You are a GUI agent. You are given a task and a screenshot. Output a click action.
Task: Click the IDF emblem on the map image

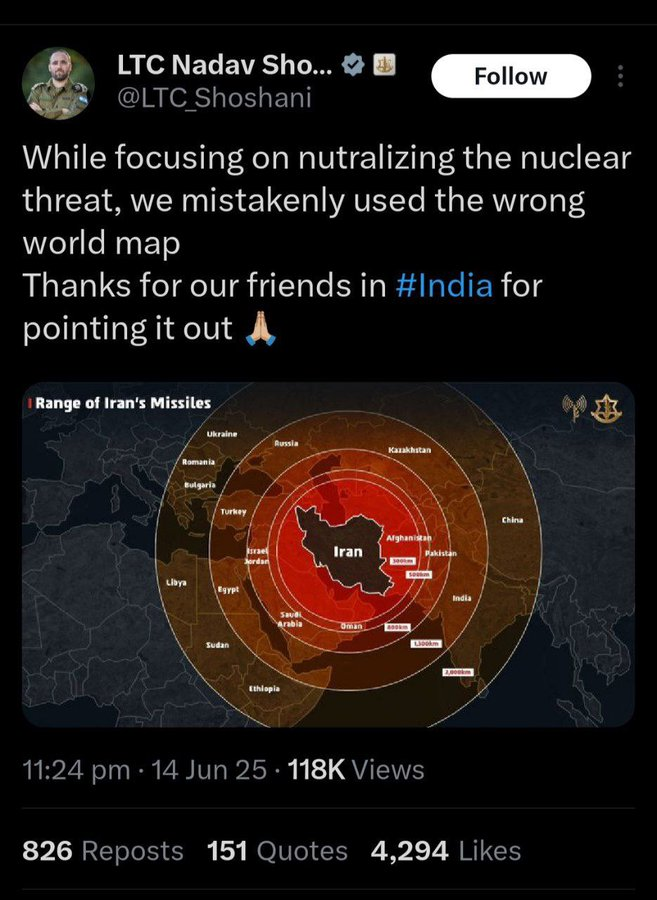coord(606,408)
